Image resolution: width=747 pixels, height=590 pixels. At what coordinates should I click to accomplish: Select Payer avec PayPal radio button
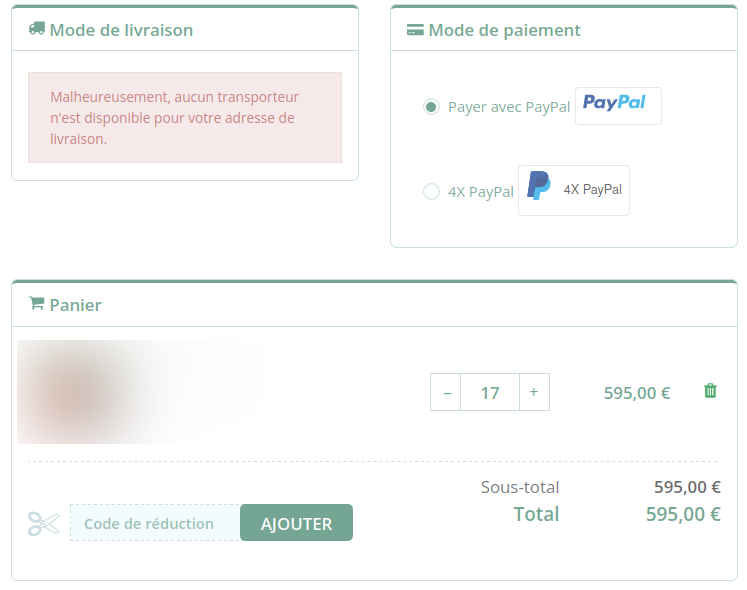pos(431,107)
